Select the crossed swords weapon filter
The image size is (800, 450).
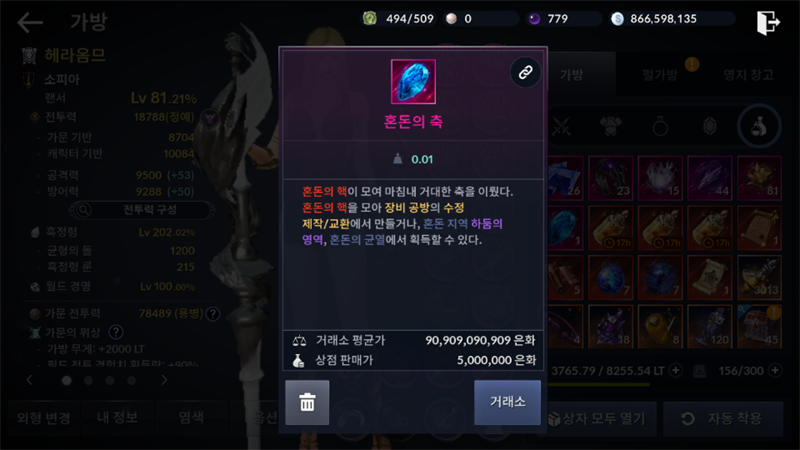coord(561,126)
